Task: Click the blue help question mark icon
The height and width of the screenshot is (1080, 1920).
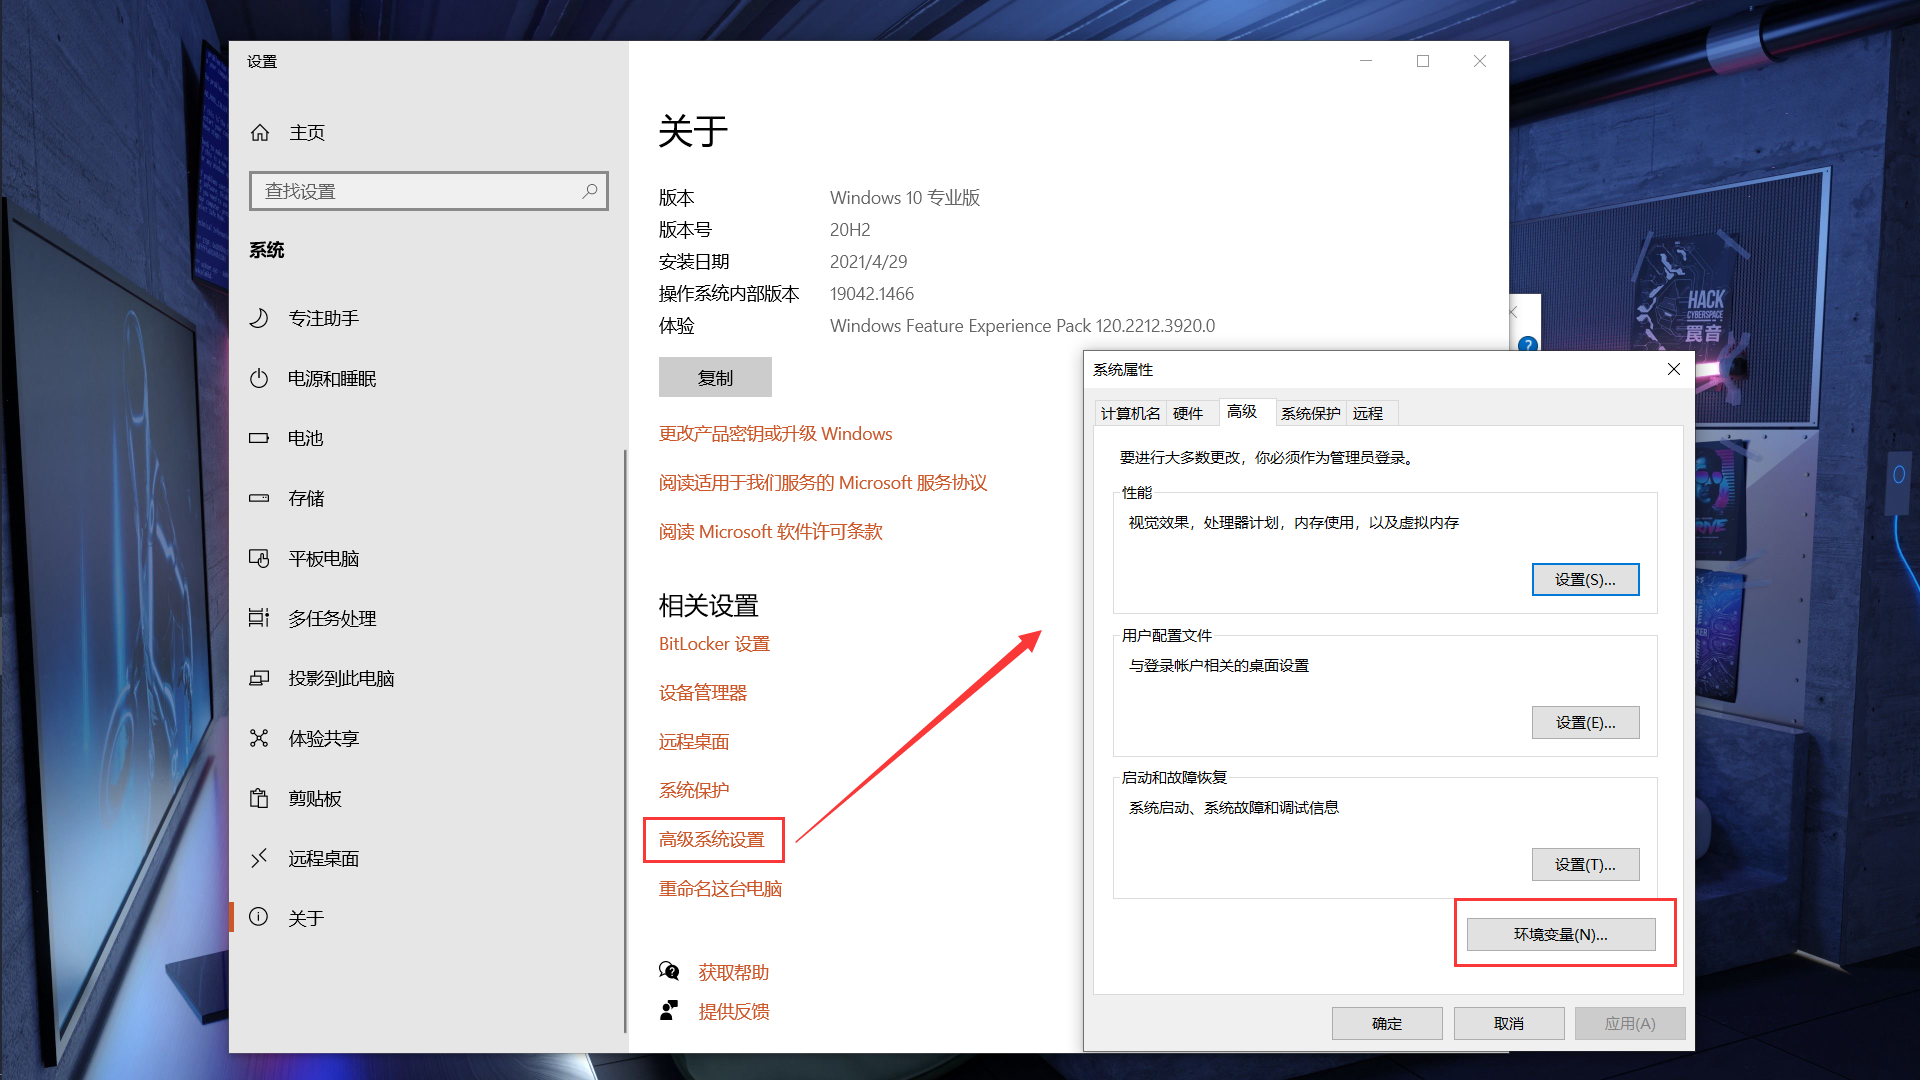Action: point(1527,345)
